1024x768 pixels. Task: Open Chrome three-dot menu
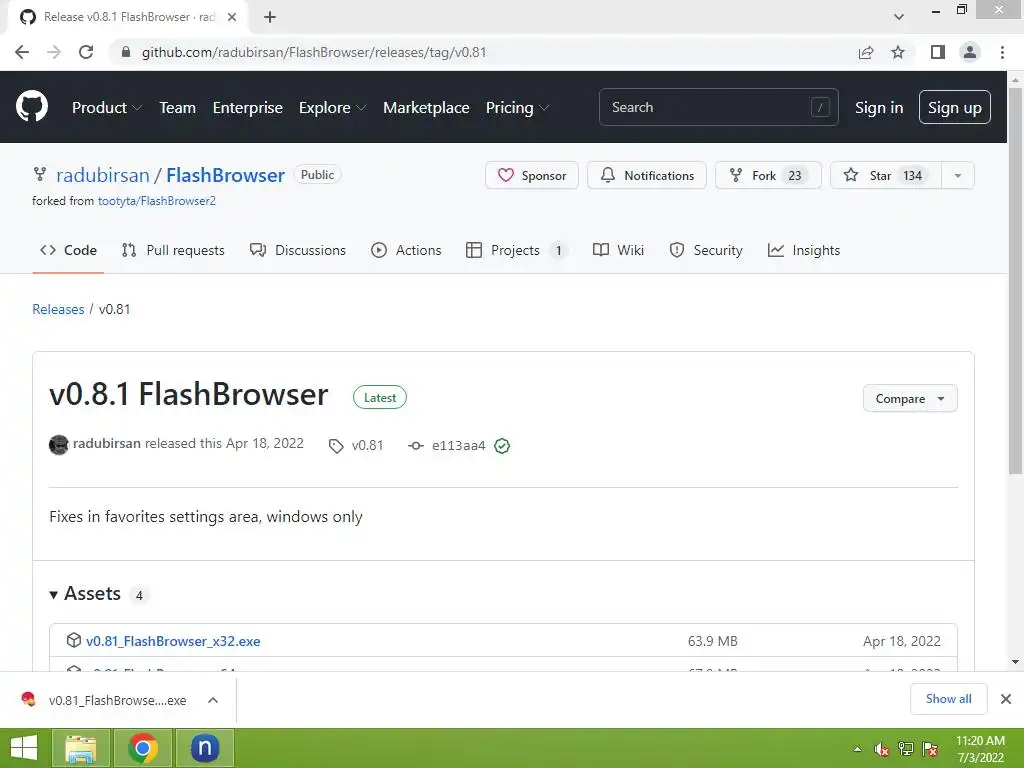[x=1002, y=52]
